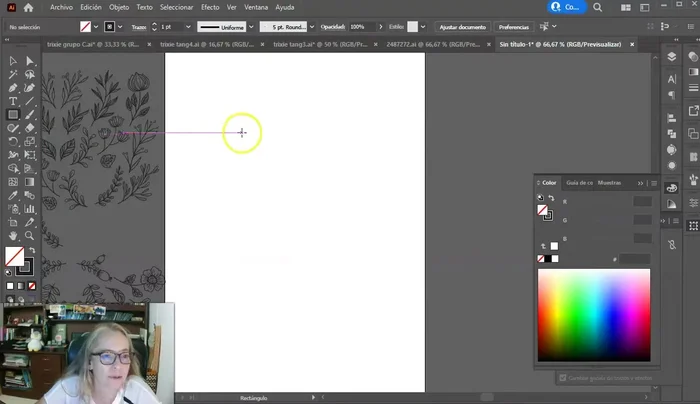Select the Pen tool

coord(13,88)
